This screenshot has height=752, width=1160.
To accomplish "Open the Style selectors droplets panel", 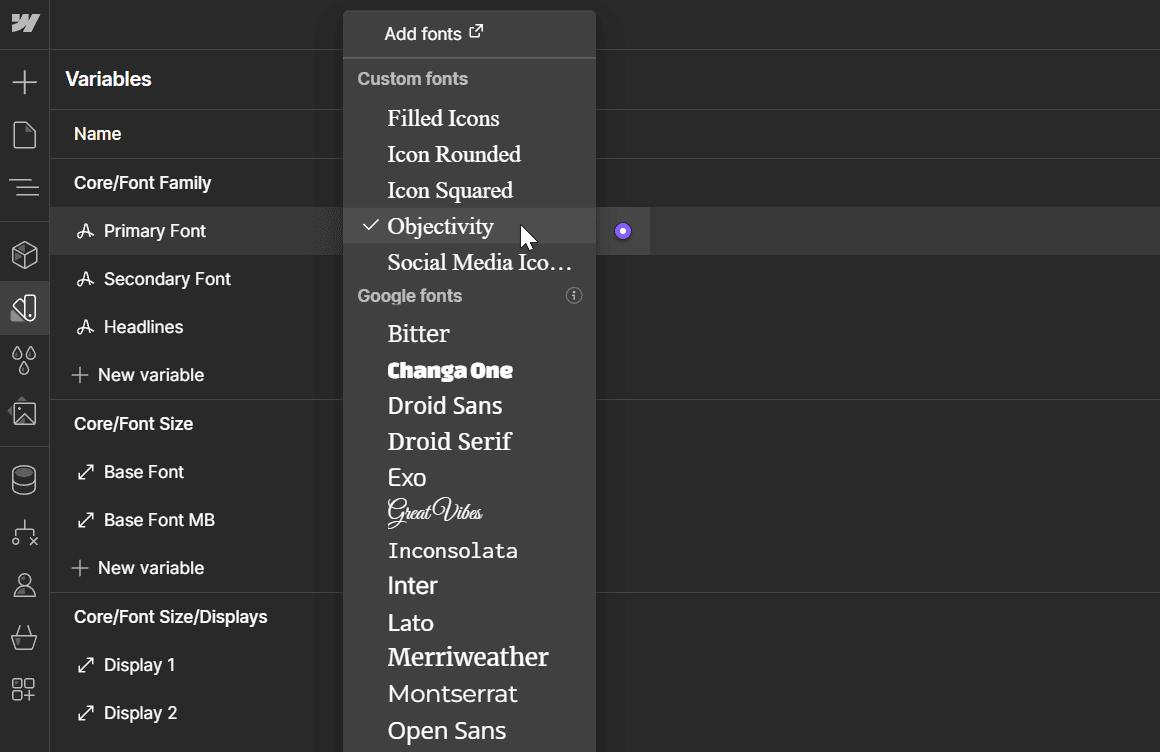I will coord(24,360).
